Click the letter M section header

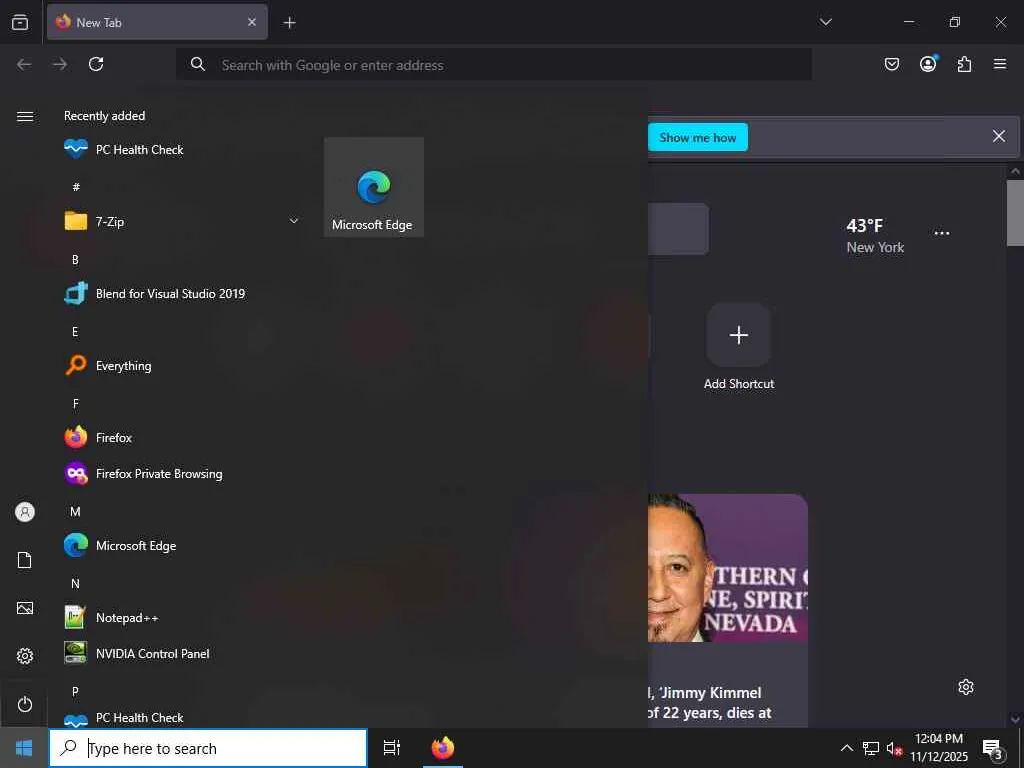[75, 512]
